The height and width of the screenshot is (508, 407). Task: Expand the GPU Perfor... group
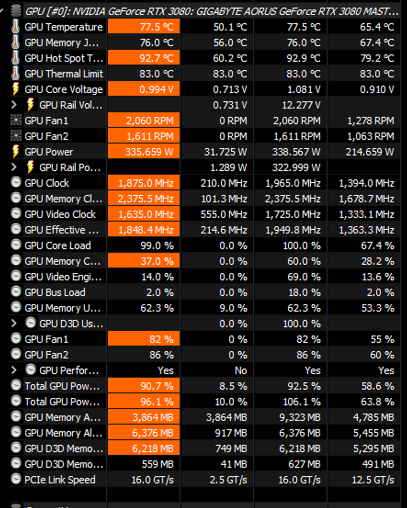click(x=14, y=370)
